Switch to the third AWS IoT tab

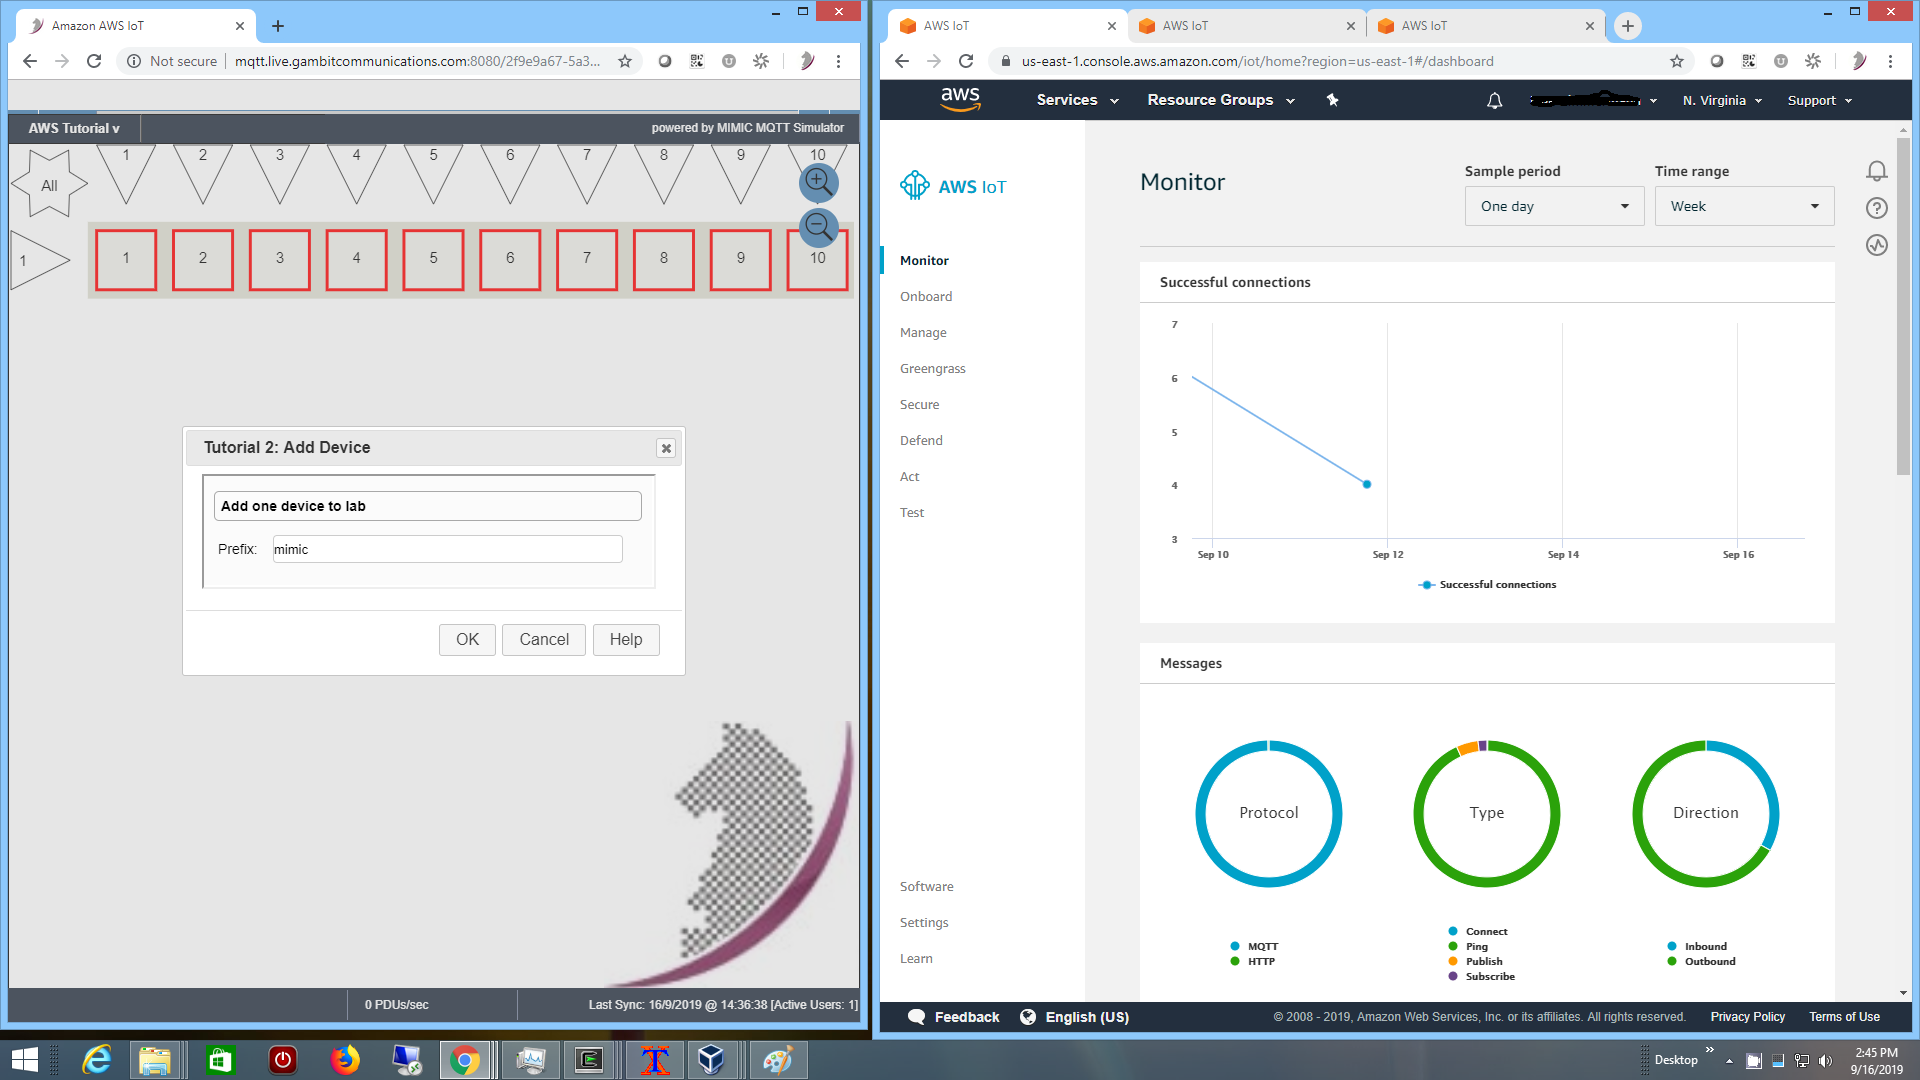tap(1484, 26)
